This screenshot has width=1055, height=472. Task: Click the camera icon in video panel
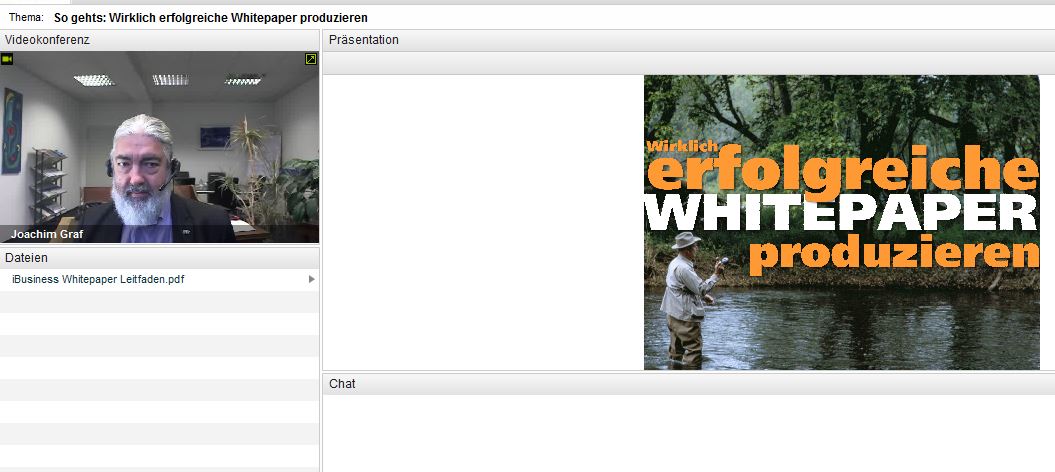[x=7, y=59]
